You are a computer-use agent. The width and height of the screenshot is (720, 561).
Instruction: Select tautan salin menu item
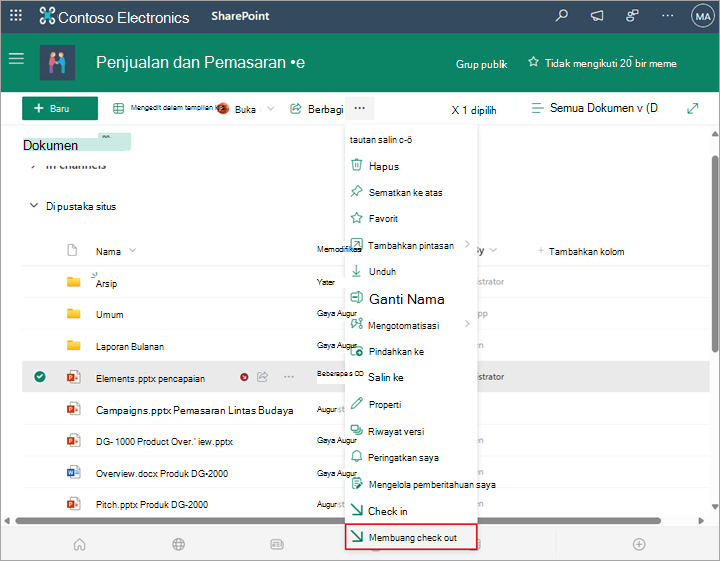pos(411,140)
